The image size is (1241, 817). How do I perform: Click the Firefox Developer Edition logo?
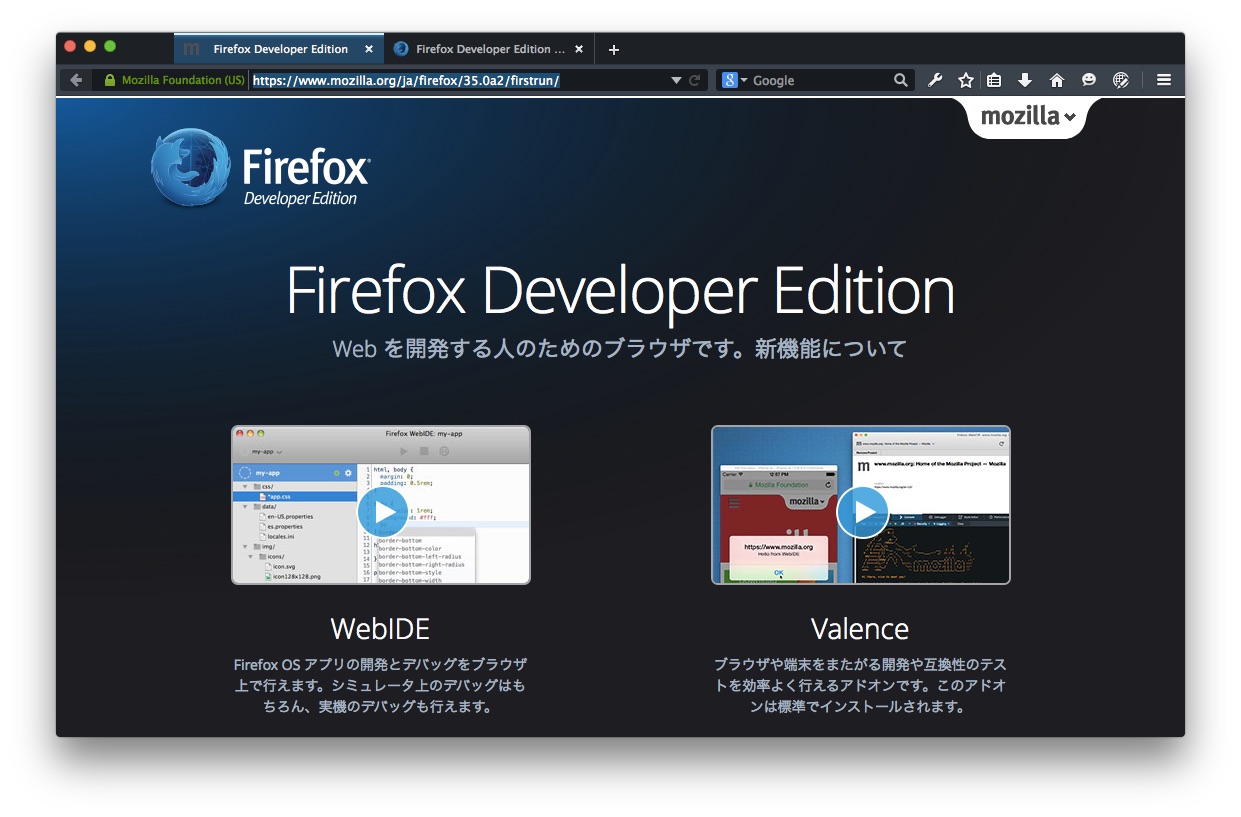click(x=260, y=168)
